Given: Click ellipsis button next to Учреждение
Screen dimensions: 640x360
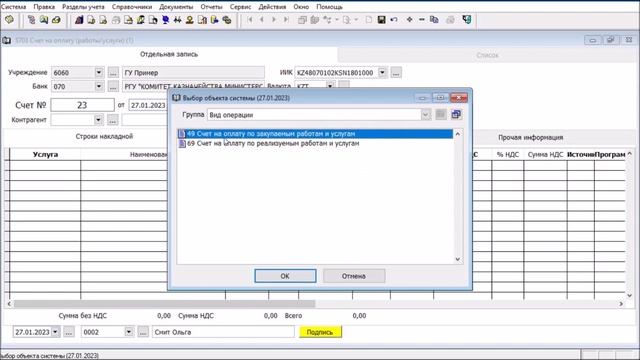Looking at the screenshot, I should (x=113, y=73).
